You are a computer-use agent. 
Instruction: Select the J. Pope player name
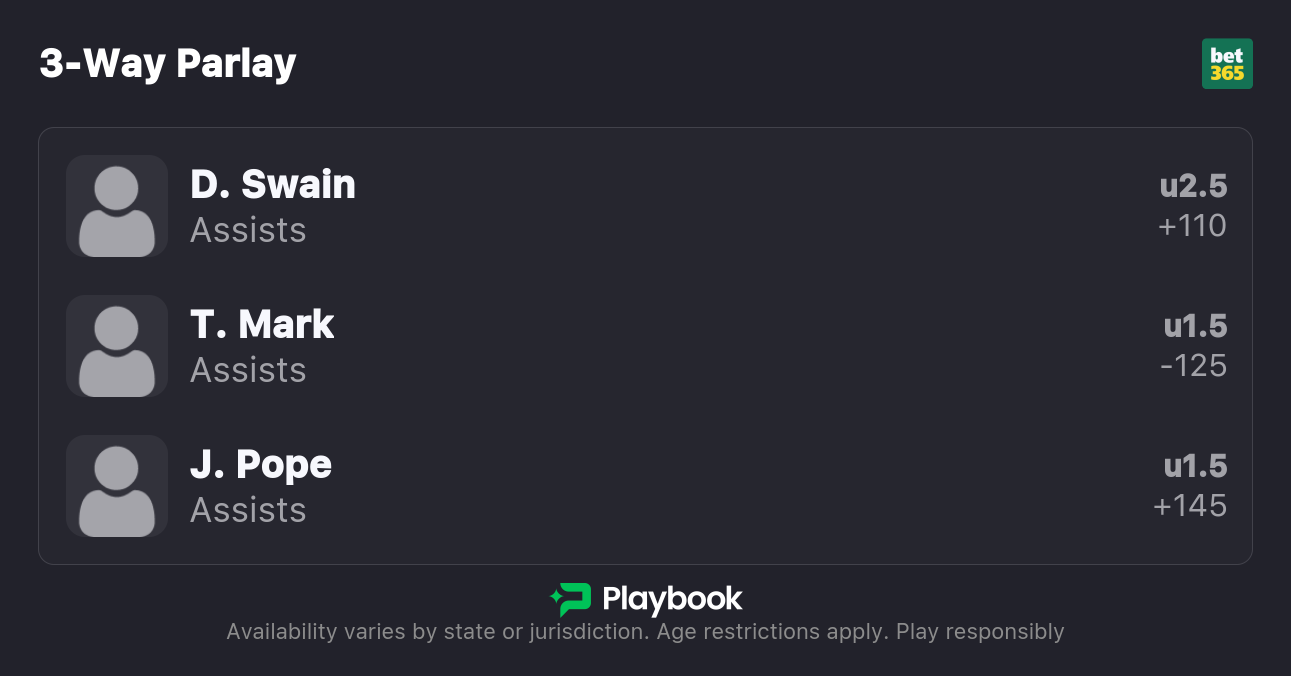coord(261,464)
